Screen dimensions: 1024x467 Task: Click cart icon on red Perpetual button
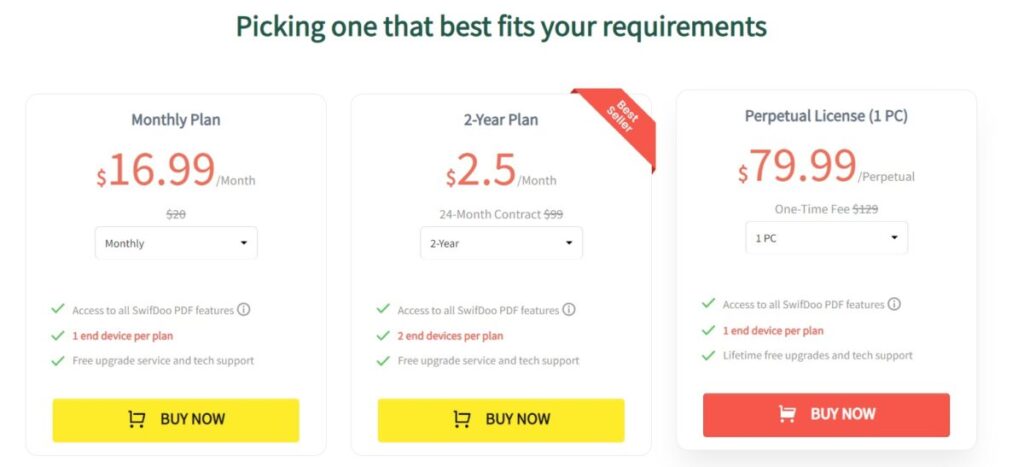click(x=787, y=413)
